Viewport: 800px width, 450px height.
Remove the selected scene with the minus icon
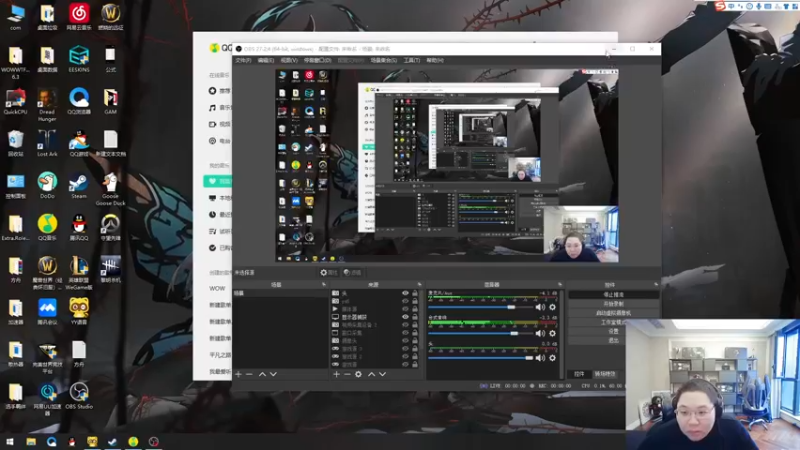coord(249,374)
